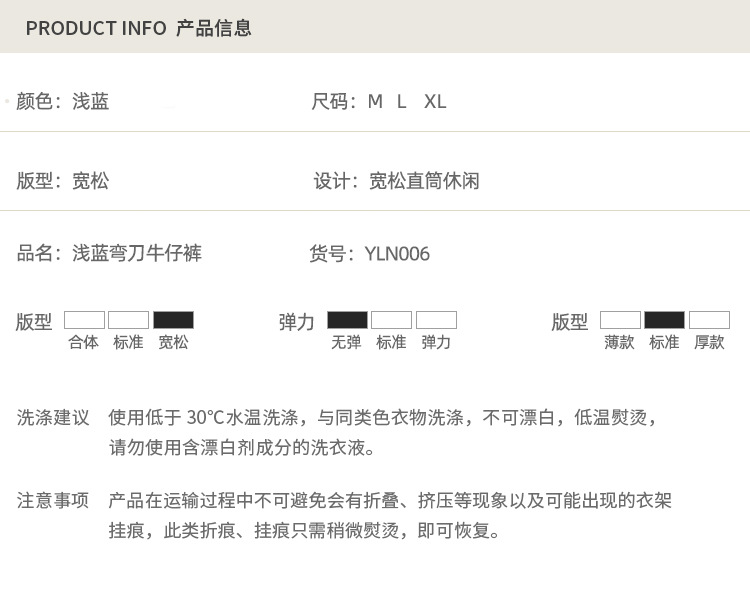Image resolution: width=750 pixels, height=614 pixels.
Task: Select the 厚款 thickness box
Action: (x=709, y=320)
